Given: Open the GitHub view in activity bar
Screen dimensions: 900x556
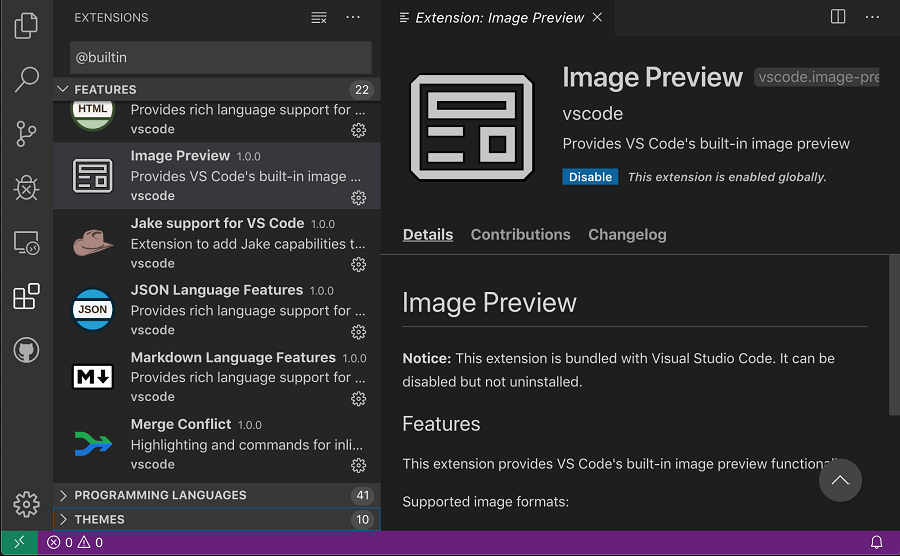Looking at the screenshot, I should [x=27, y=350].
